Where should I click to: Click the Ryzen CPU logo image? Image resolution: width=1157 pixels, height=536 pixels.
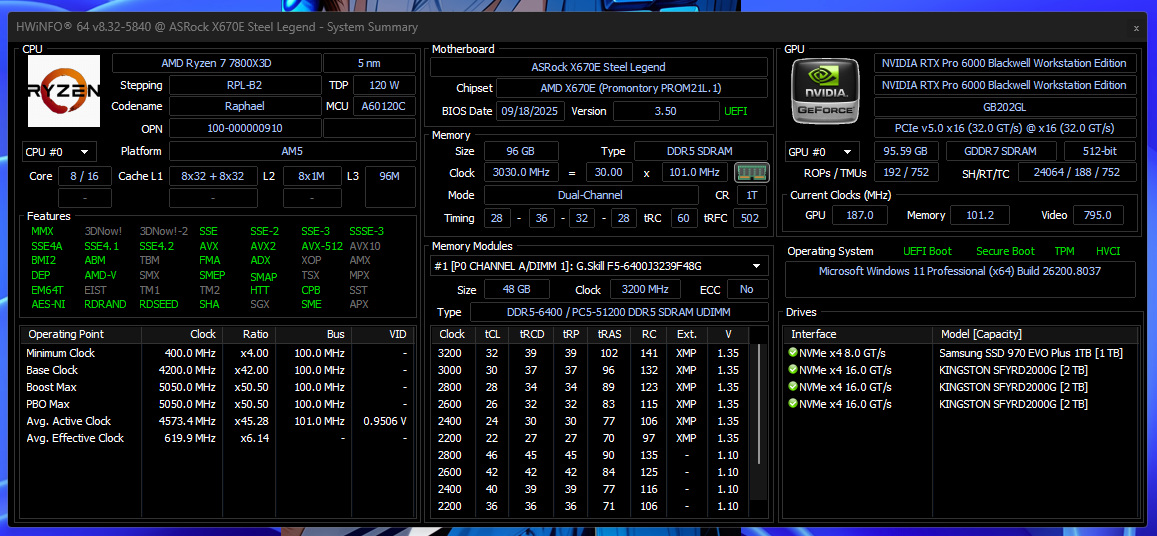pyautogui.click(x=64, y=91)
